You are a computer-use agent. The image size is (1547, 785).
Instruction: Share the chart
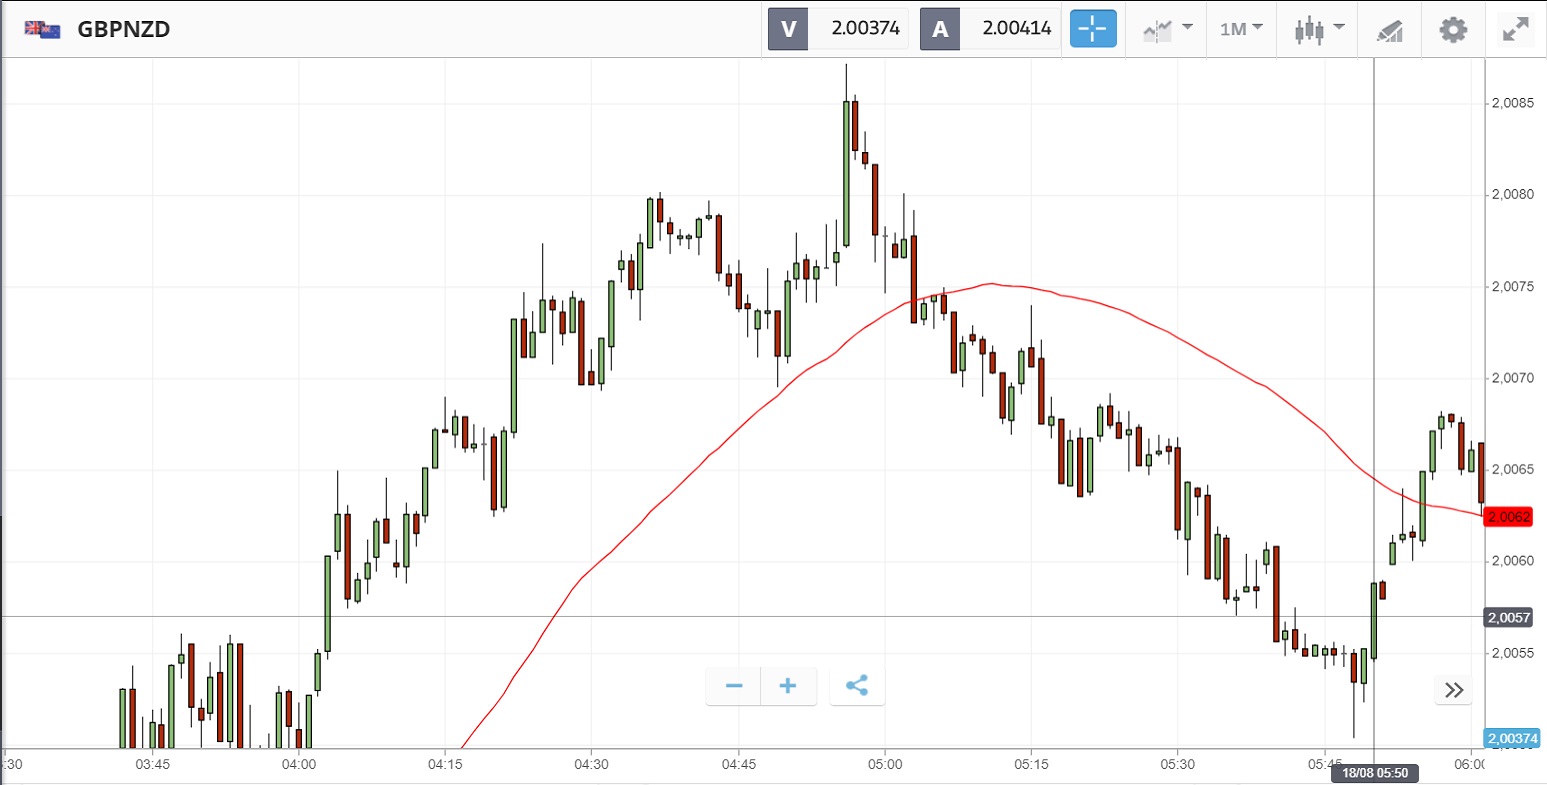coord(857,686)
